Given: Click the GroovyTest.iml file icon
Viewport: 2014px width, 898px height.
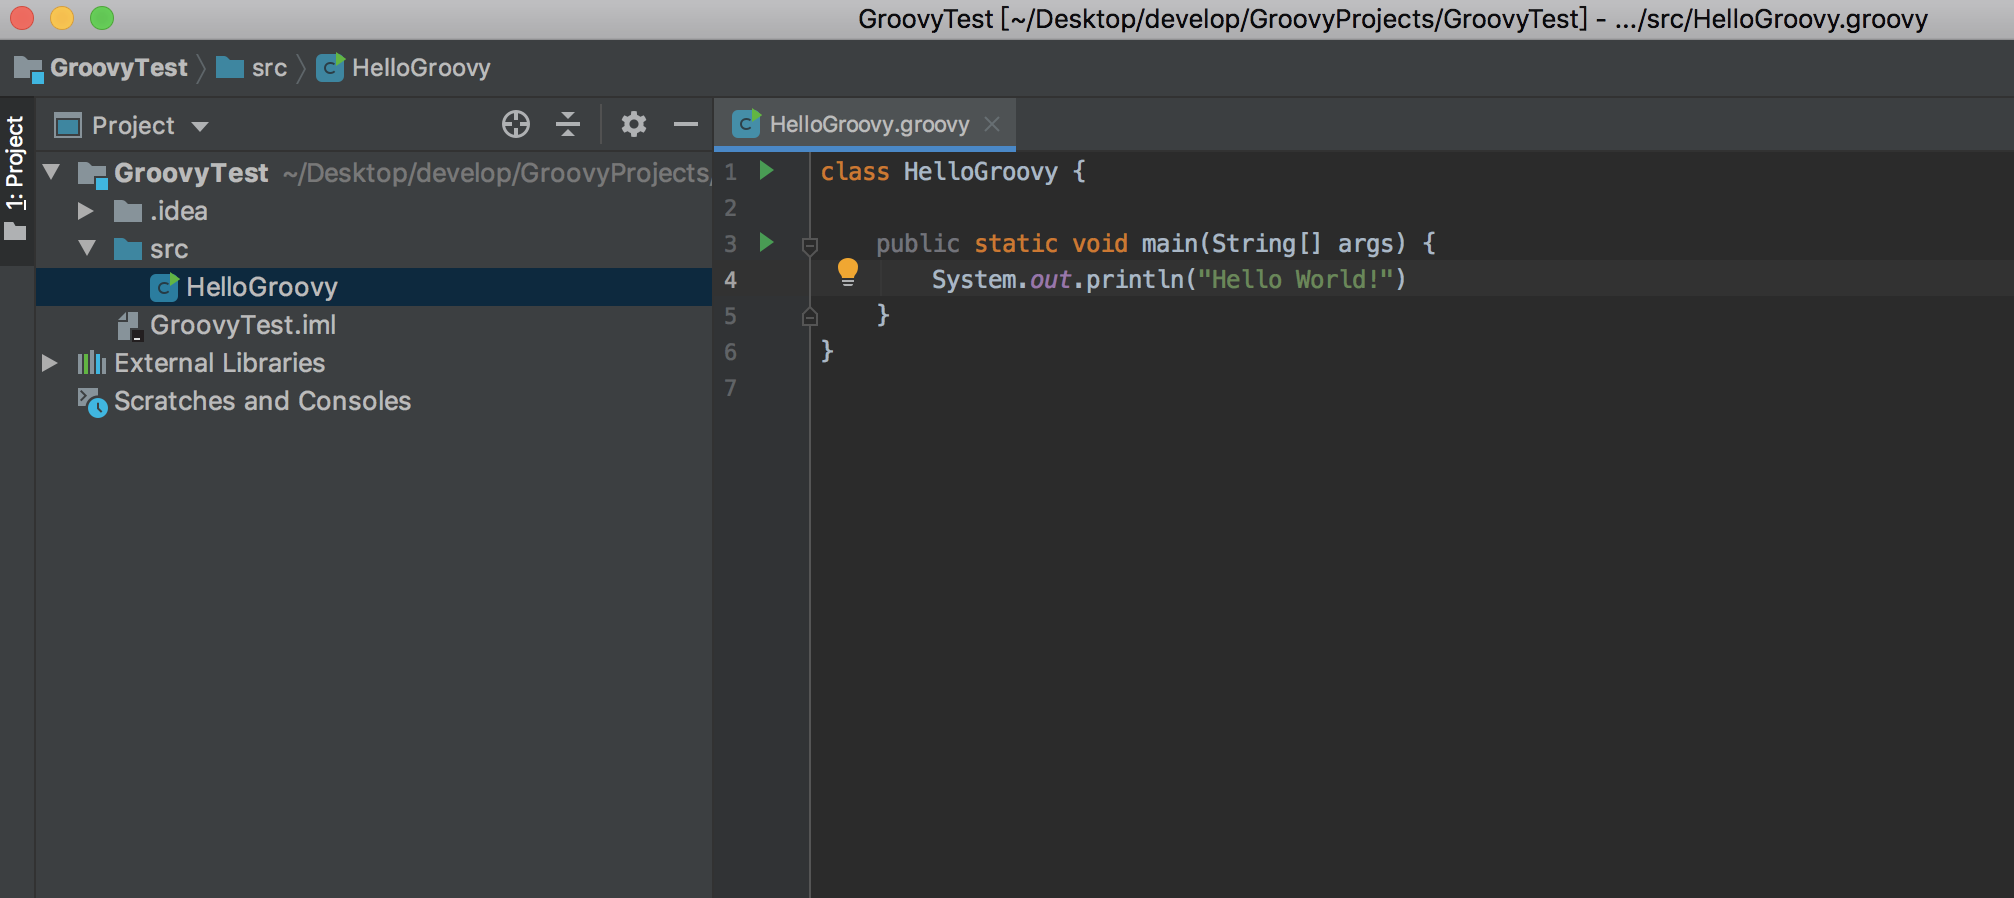Looking at the screenshot, I should coord(129,326).
